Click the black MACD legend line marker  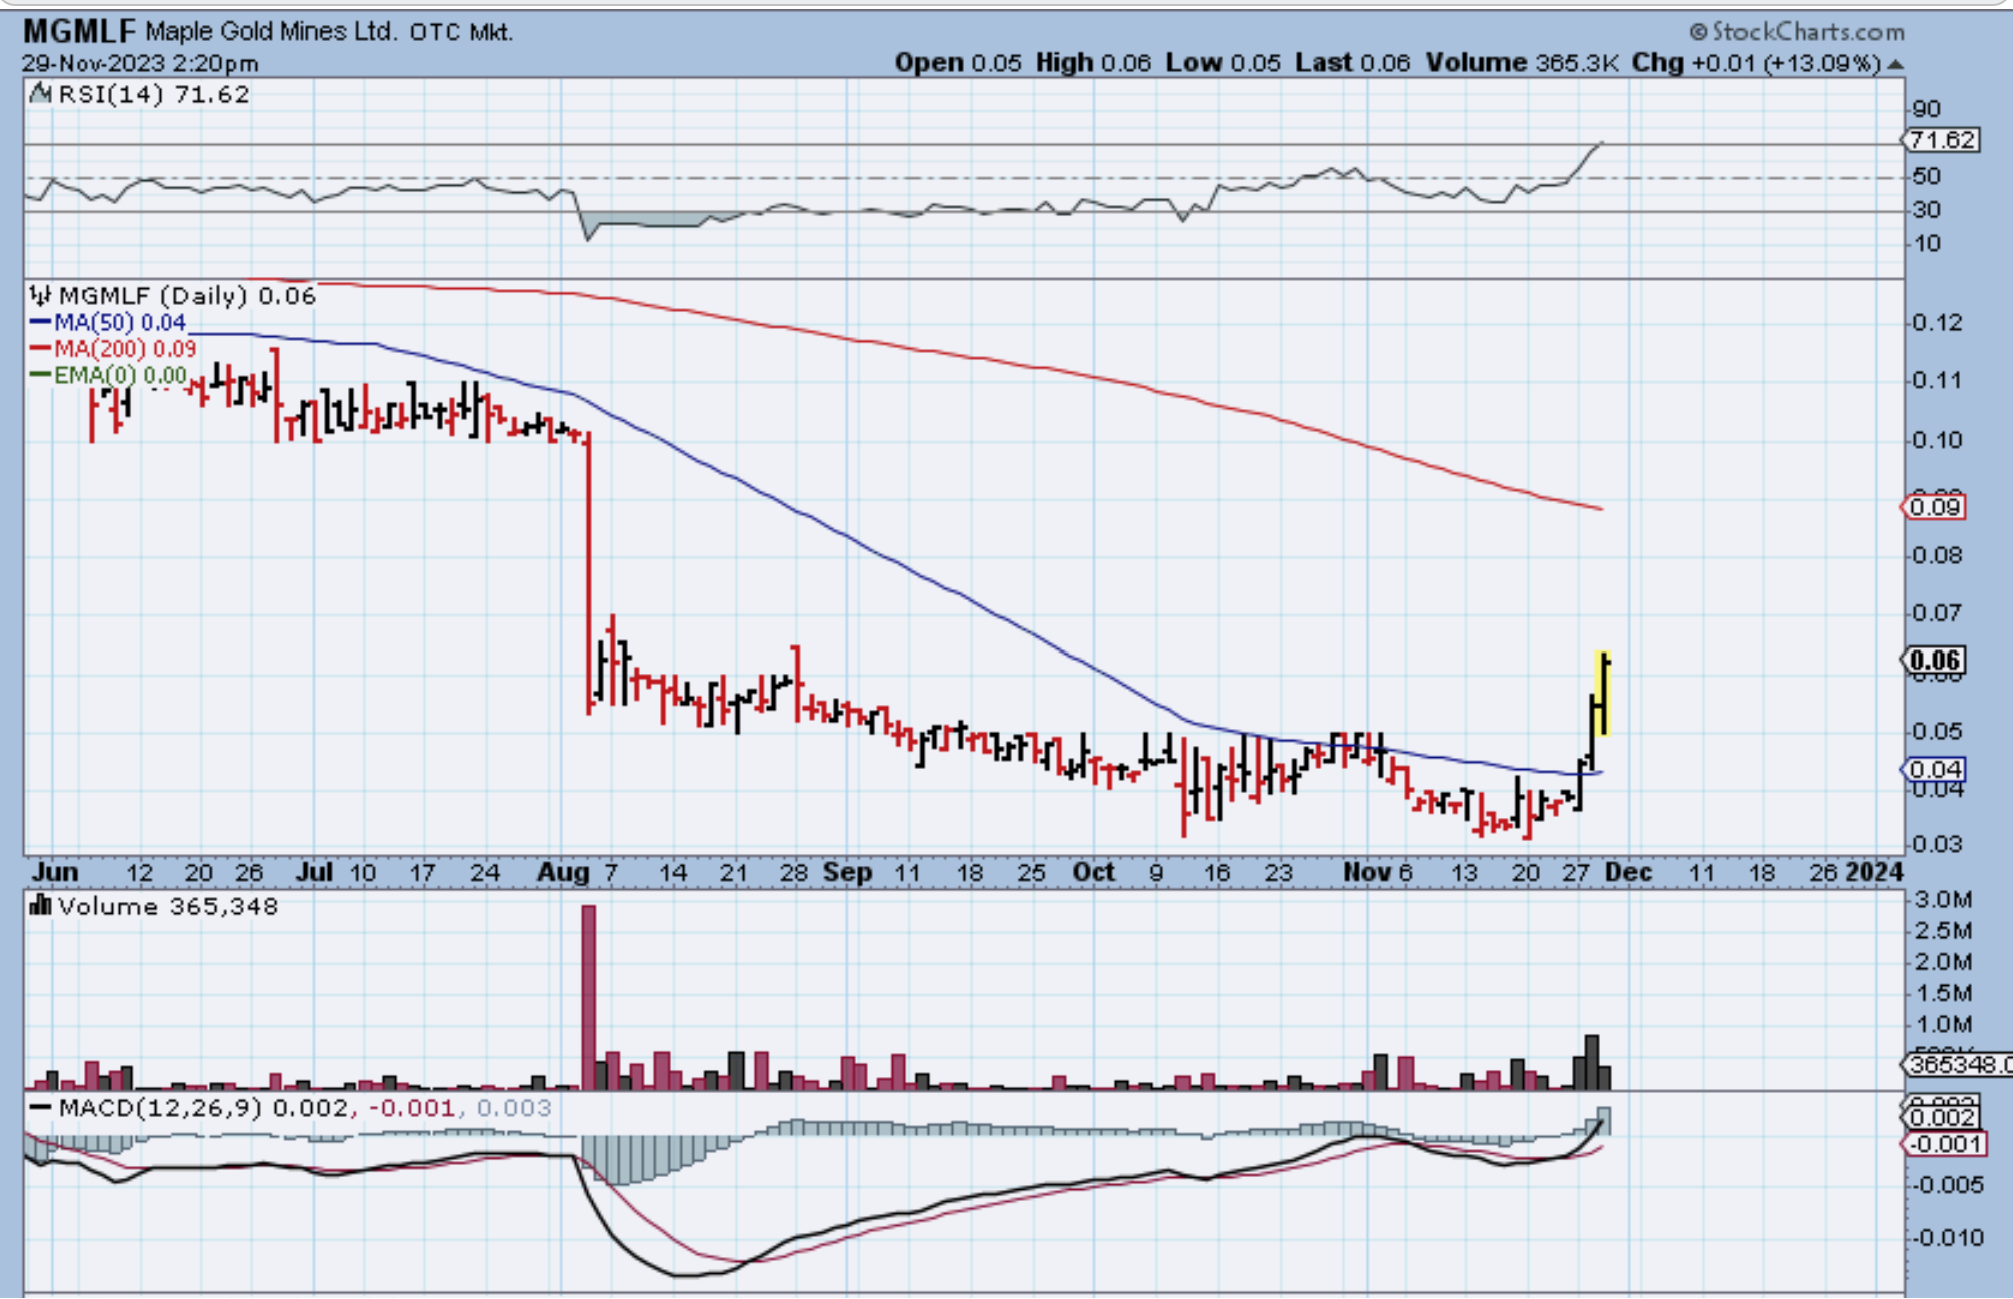coord(40,1108)
